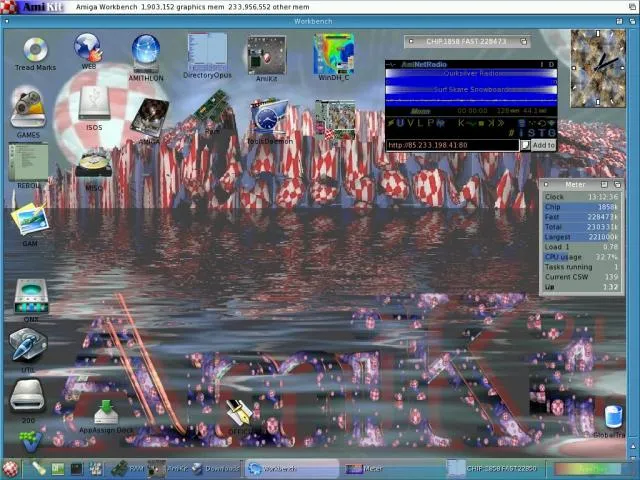Open the Globaltra trash icon
Viewport: 640px width, 480px height.
pos(613,418)
